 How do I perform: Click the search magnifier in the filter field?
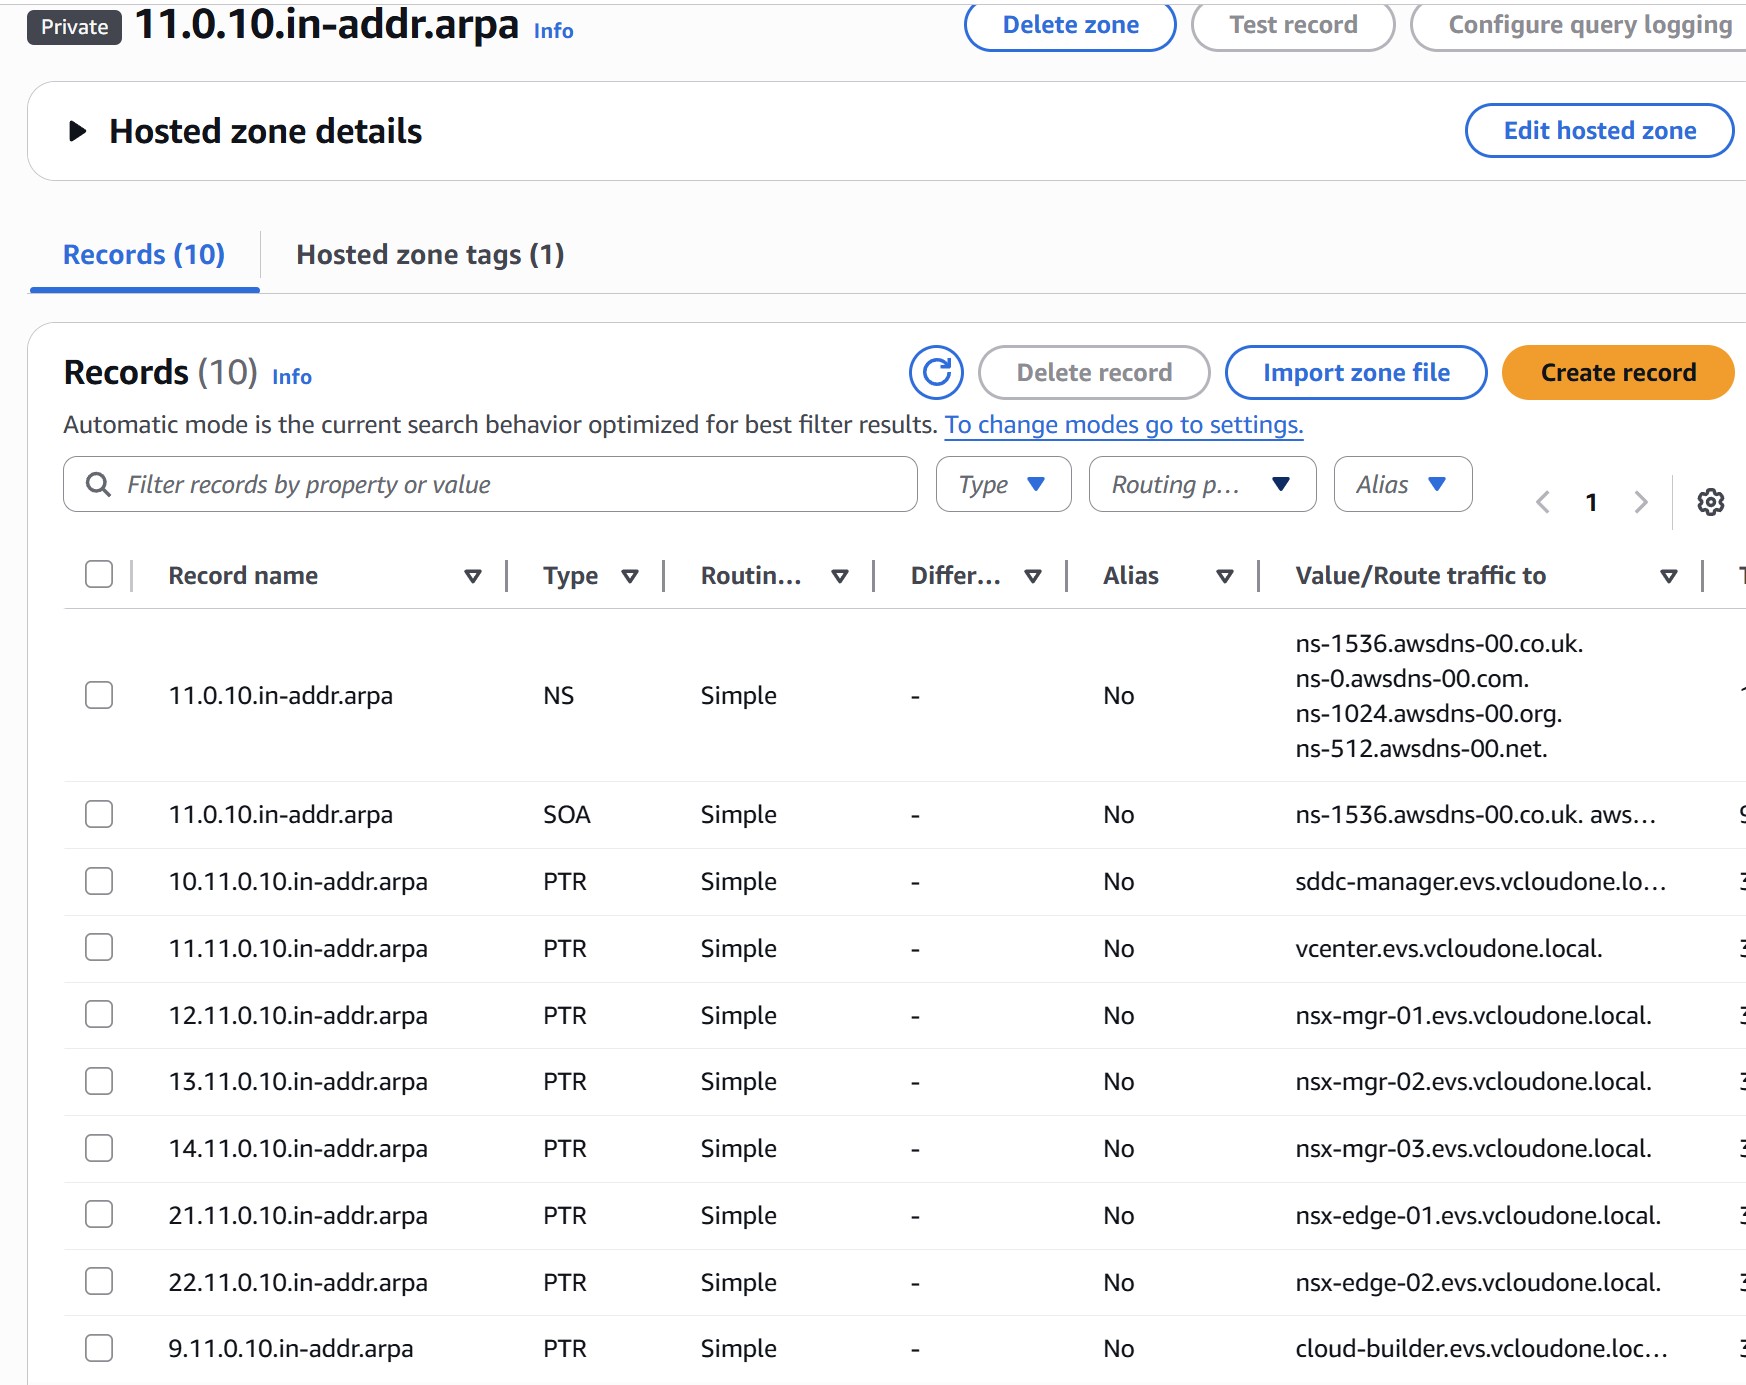[x=97, y=484]
